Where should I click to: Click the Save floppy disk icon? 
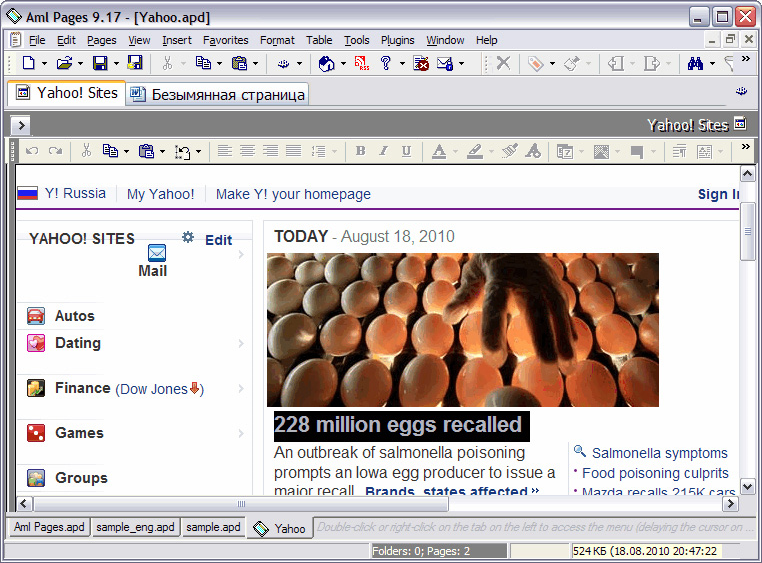click(100, 63)
